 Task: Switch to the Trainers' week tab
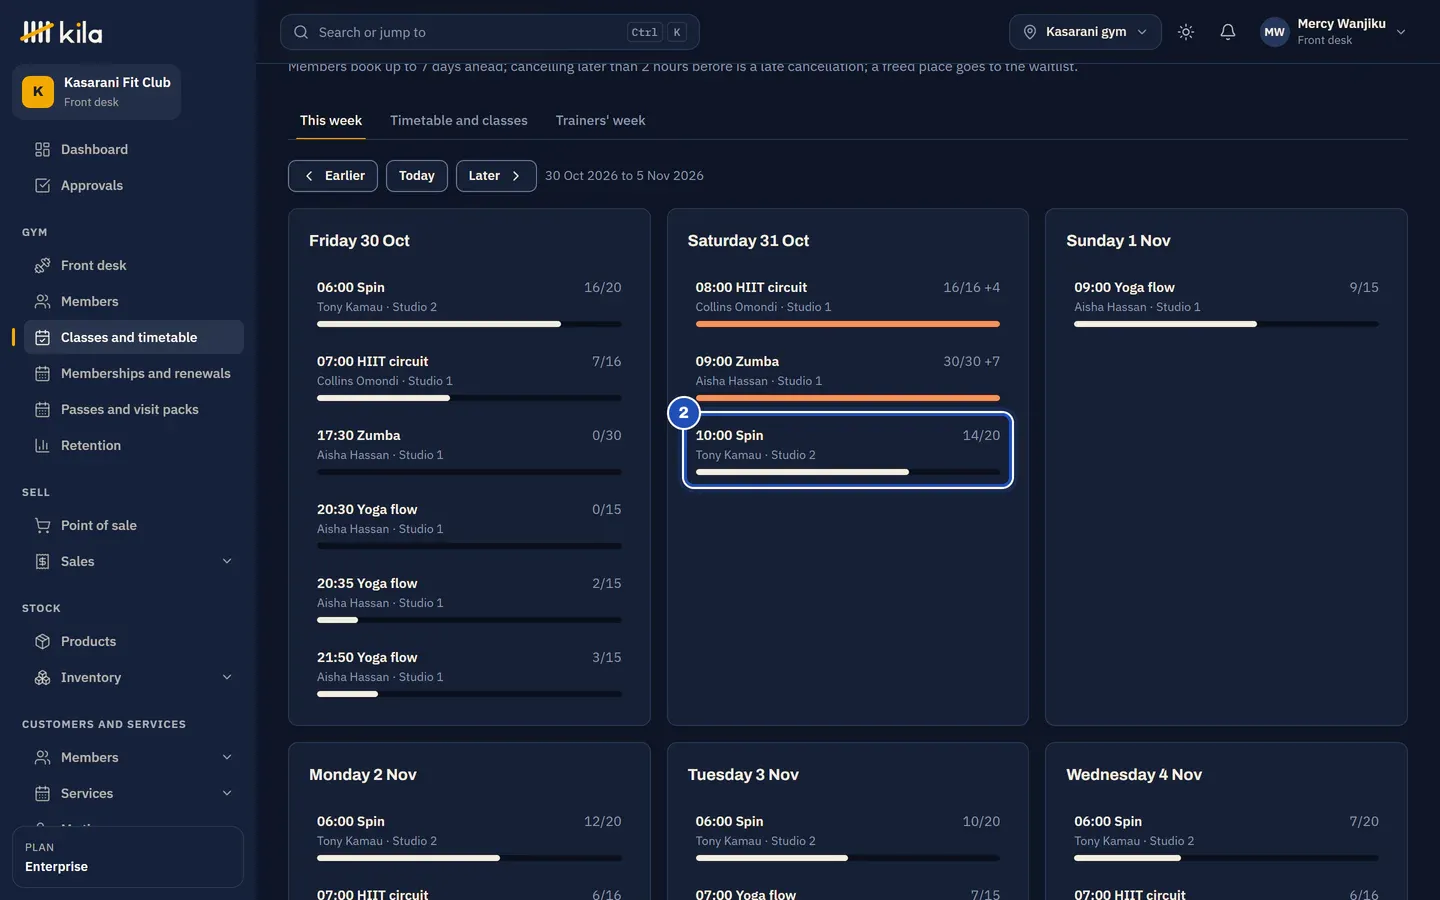pyautogui.click(x=601, y=120)
